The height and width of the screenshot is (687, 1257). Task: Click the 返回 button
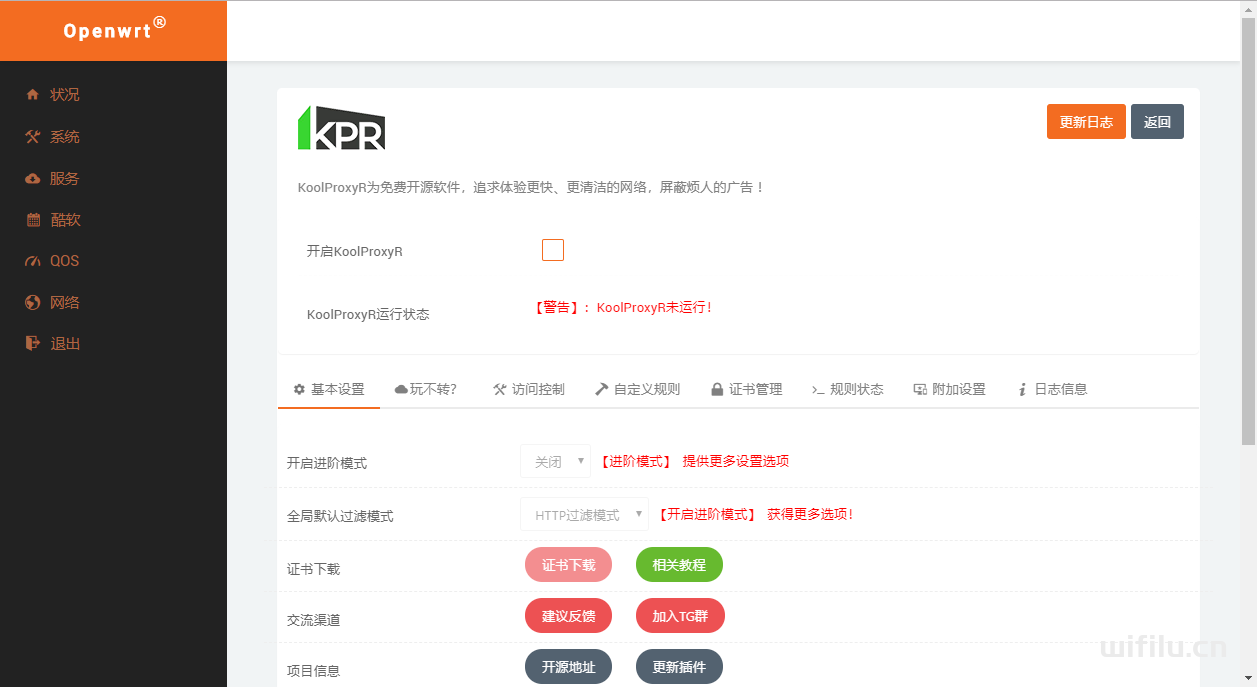tap(1157, 122)
